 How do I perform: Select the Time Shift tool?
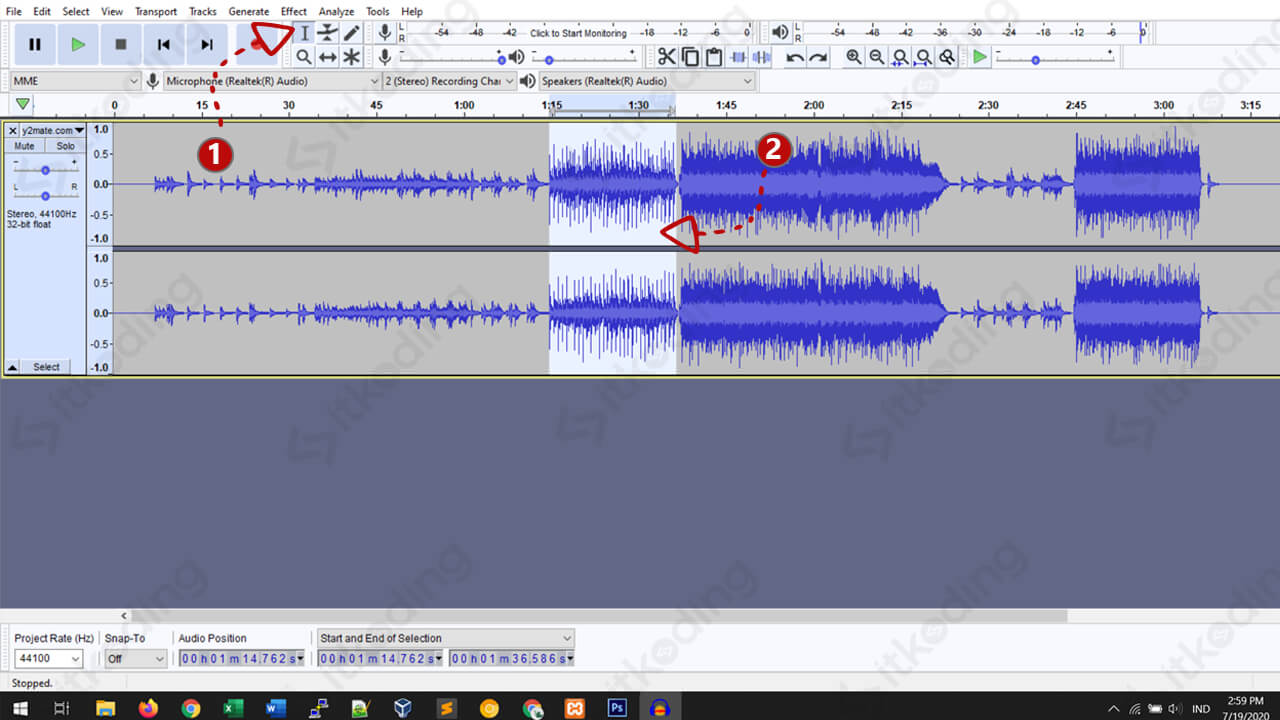328,57
